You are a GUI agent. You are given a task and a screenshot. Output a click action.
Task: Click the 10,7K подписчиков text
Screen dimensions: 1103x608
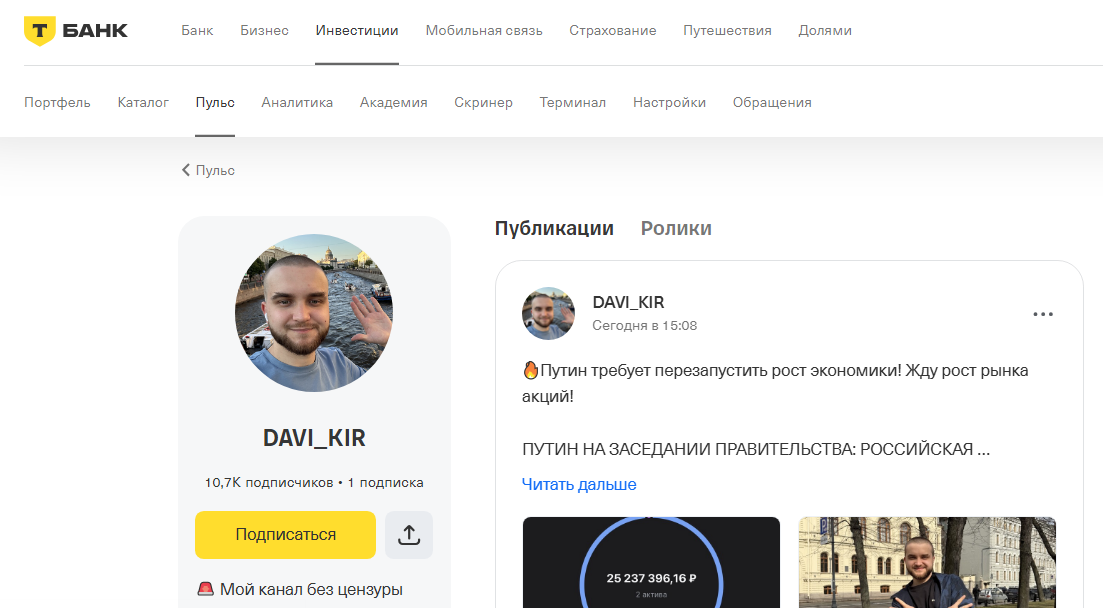[x=269, y=483]
